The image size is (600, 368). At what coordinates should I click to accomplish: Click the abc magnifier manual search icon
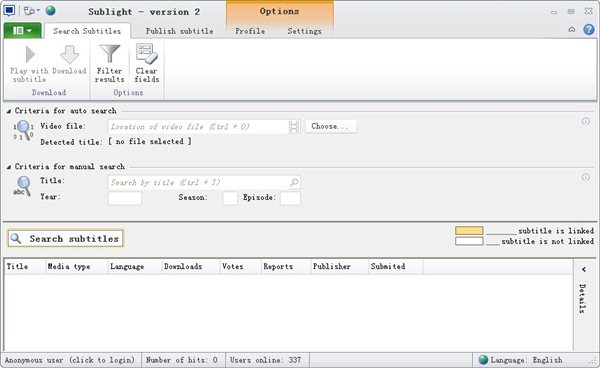pos(22,186)
